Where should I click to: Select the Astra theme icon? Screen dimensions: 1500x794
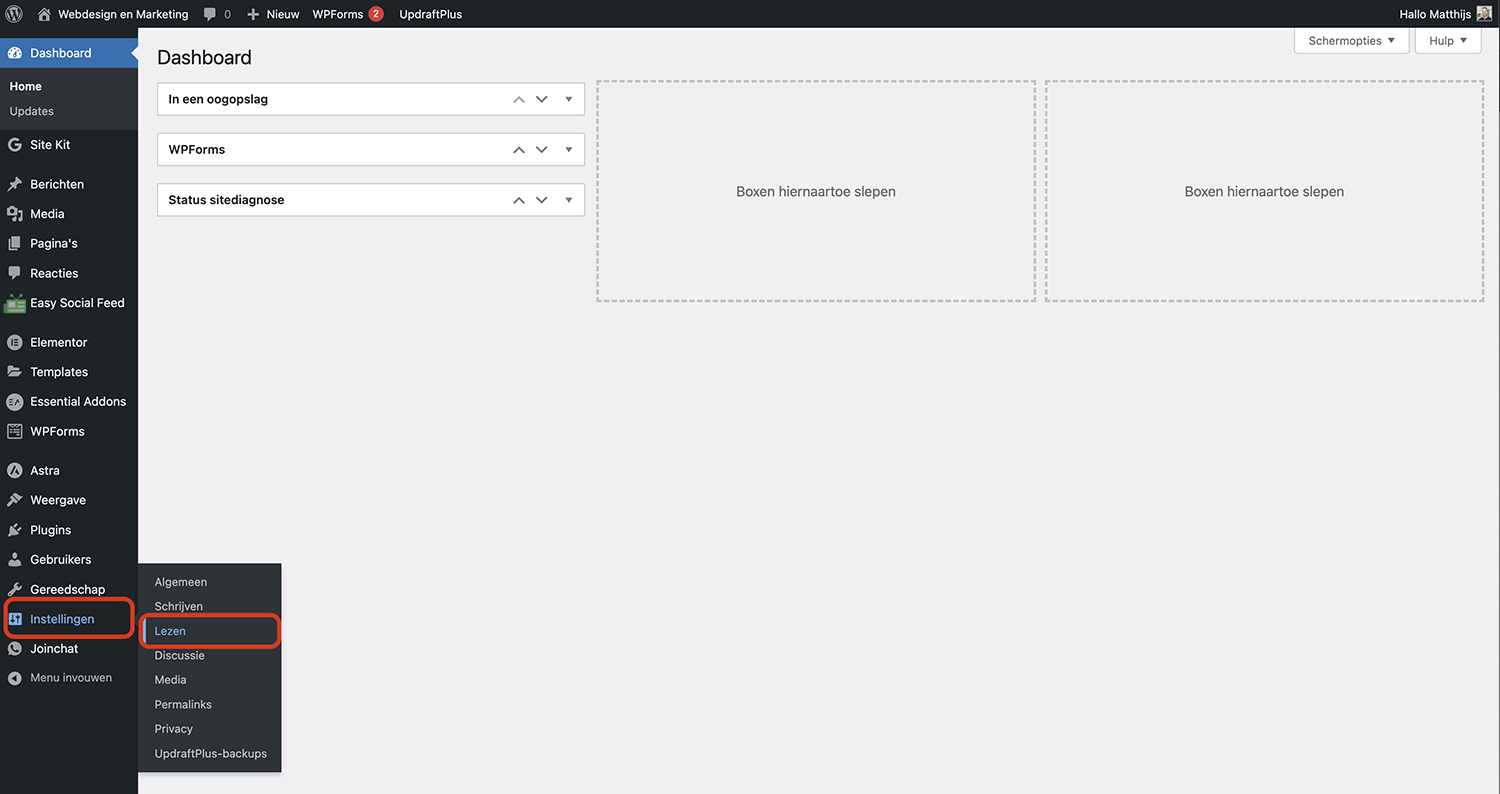point(15,470)
